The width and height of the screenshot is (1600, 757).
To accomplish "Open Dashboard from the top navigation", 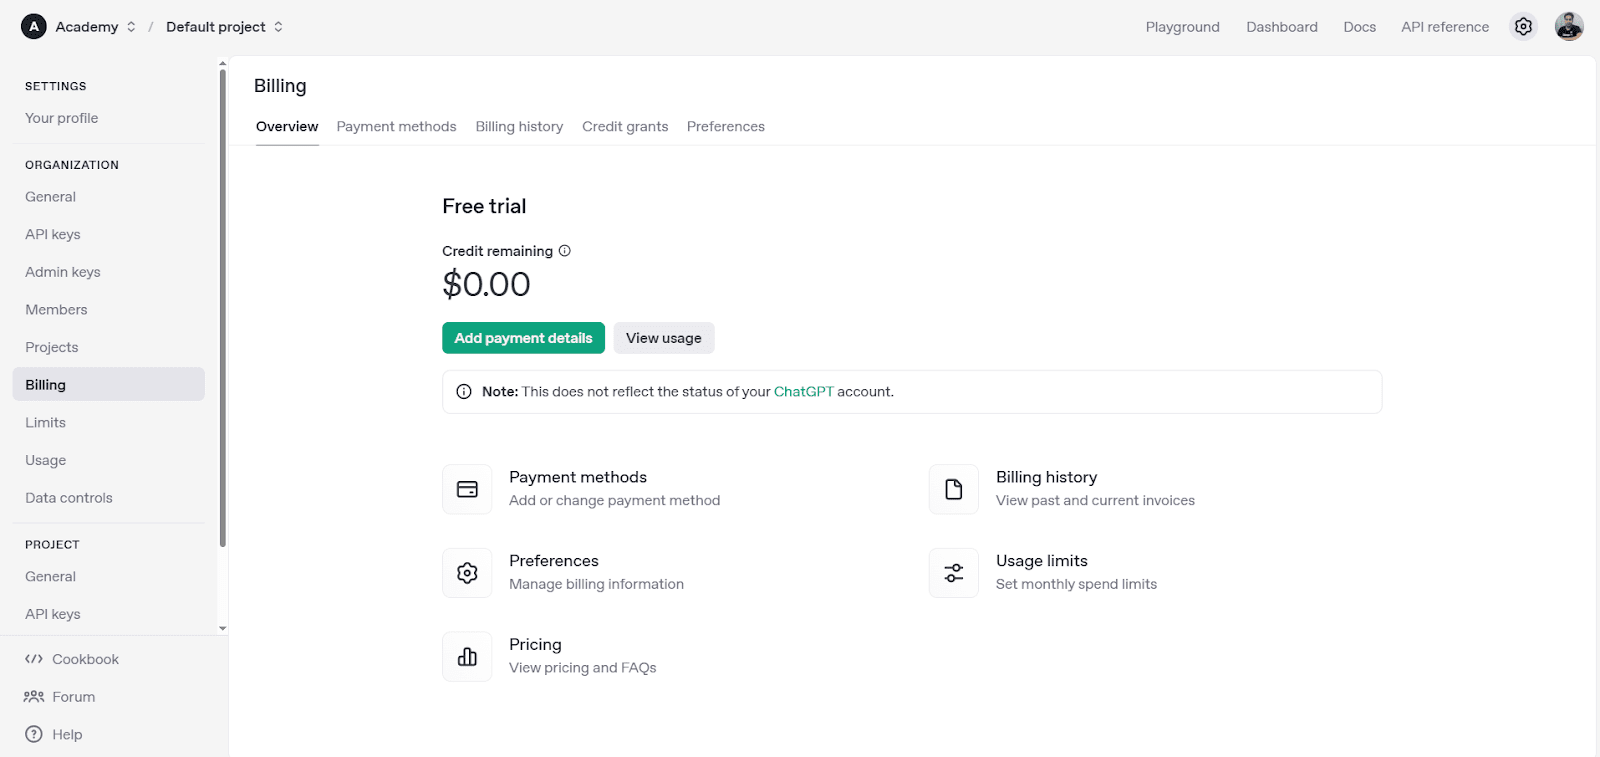I will click(x=1282, y=27).
